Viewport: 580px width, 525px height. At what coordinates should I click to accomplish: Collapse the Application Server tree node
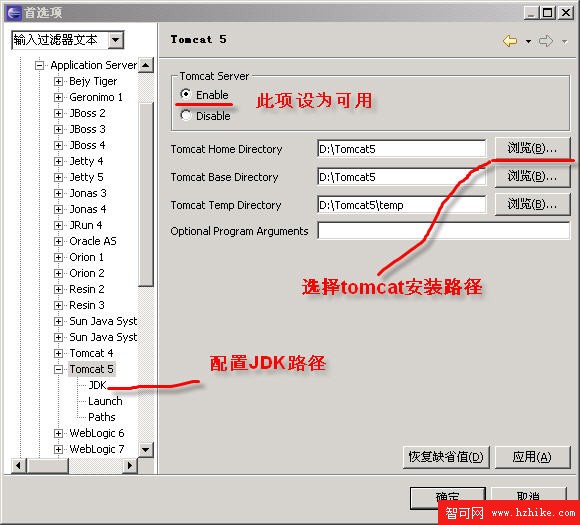pyautogui.click(x=39, y=65)
